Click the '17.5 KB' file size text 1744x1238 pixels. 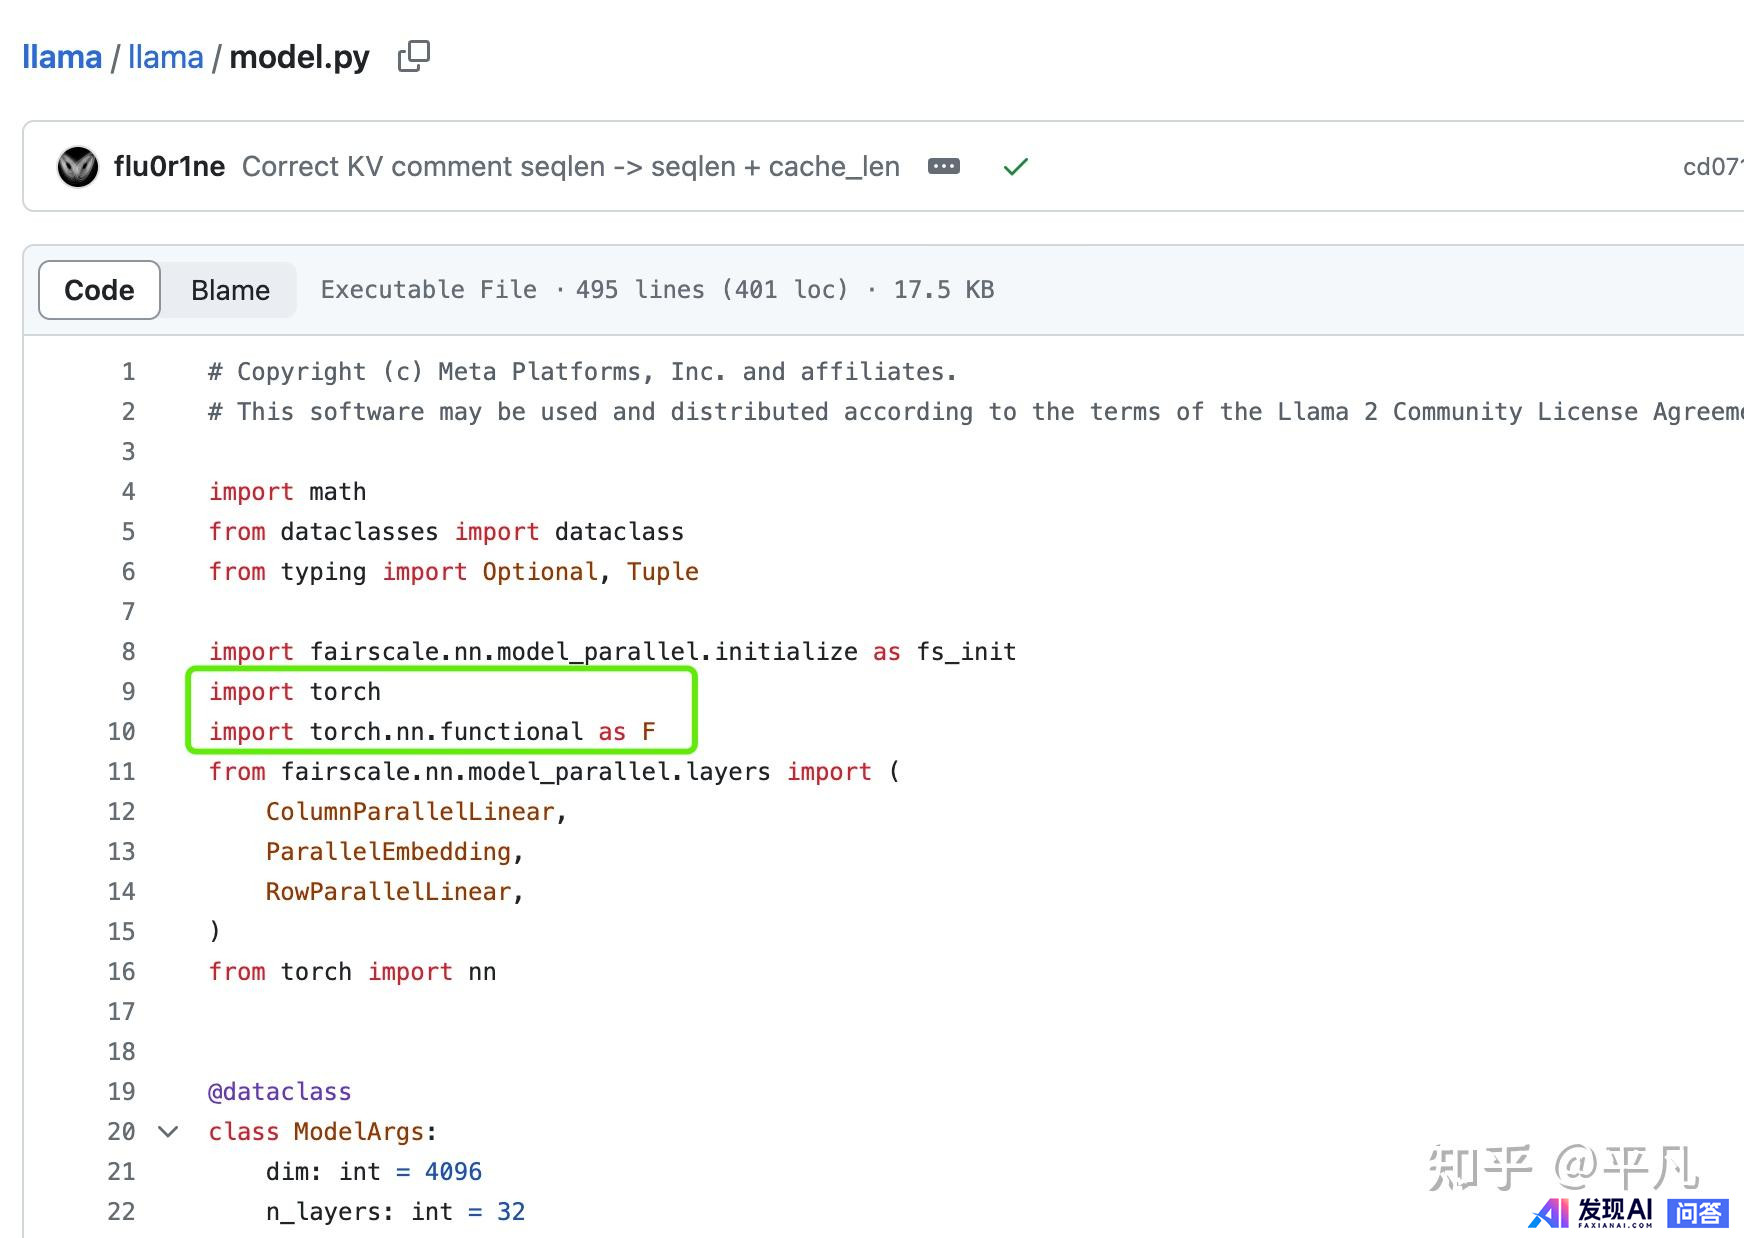944,290
